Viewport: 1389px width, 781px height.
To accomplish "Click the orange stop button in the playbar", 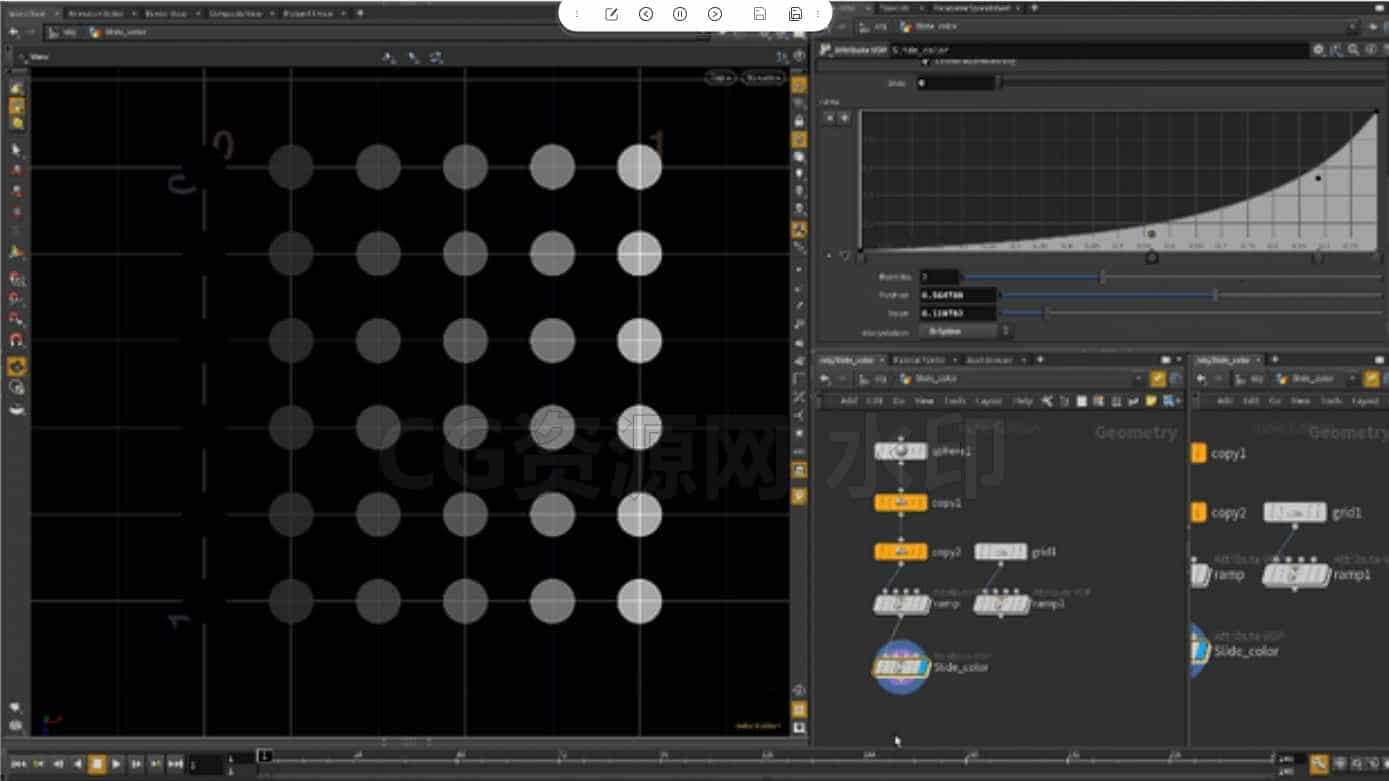I will click(97, 764).
